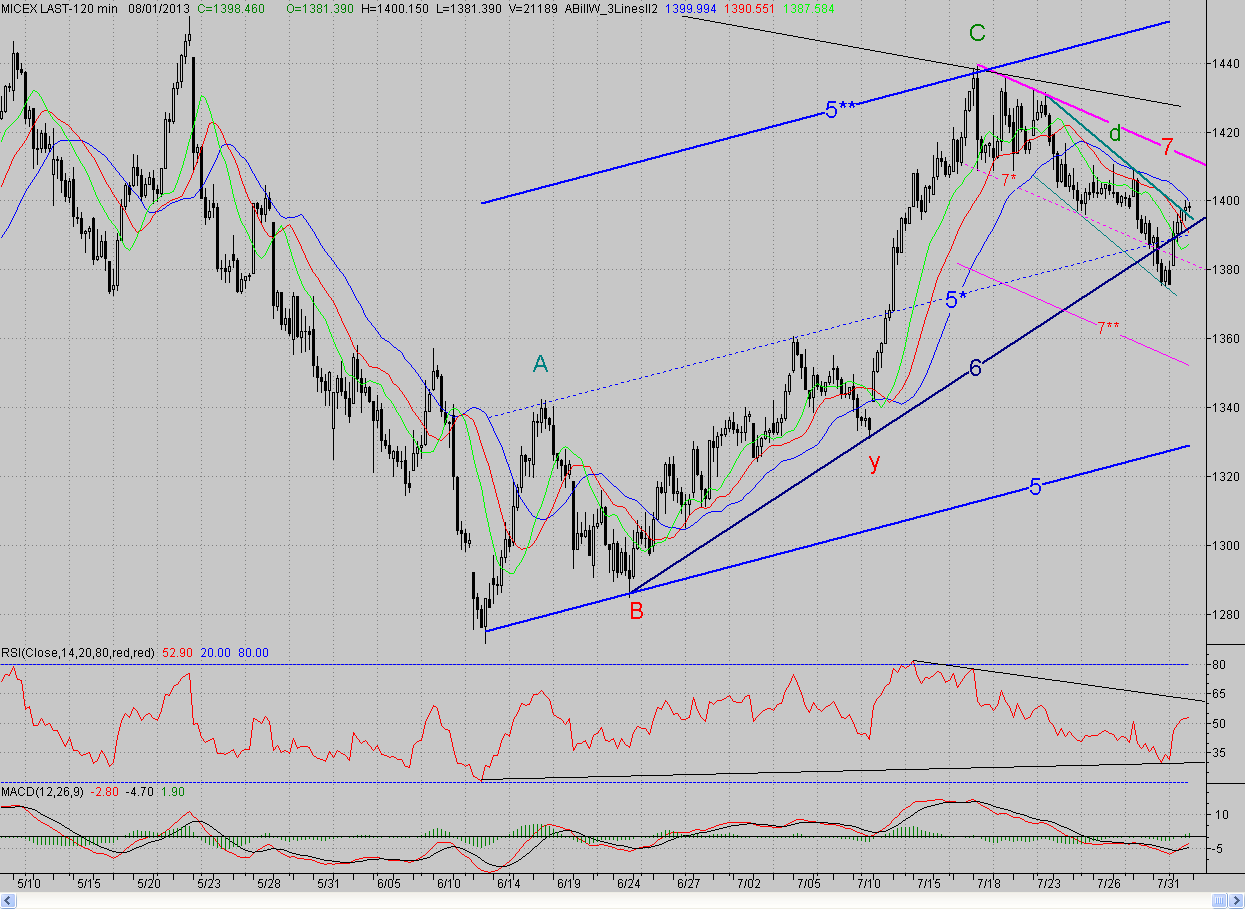The image size is (1245, 909).
Task: Click the 1280 price axis level
Action: coord(1221,614)
